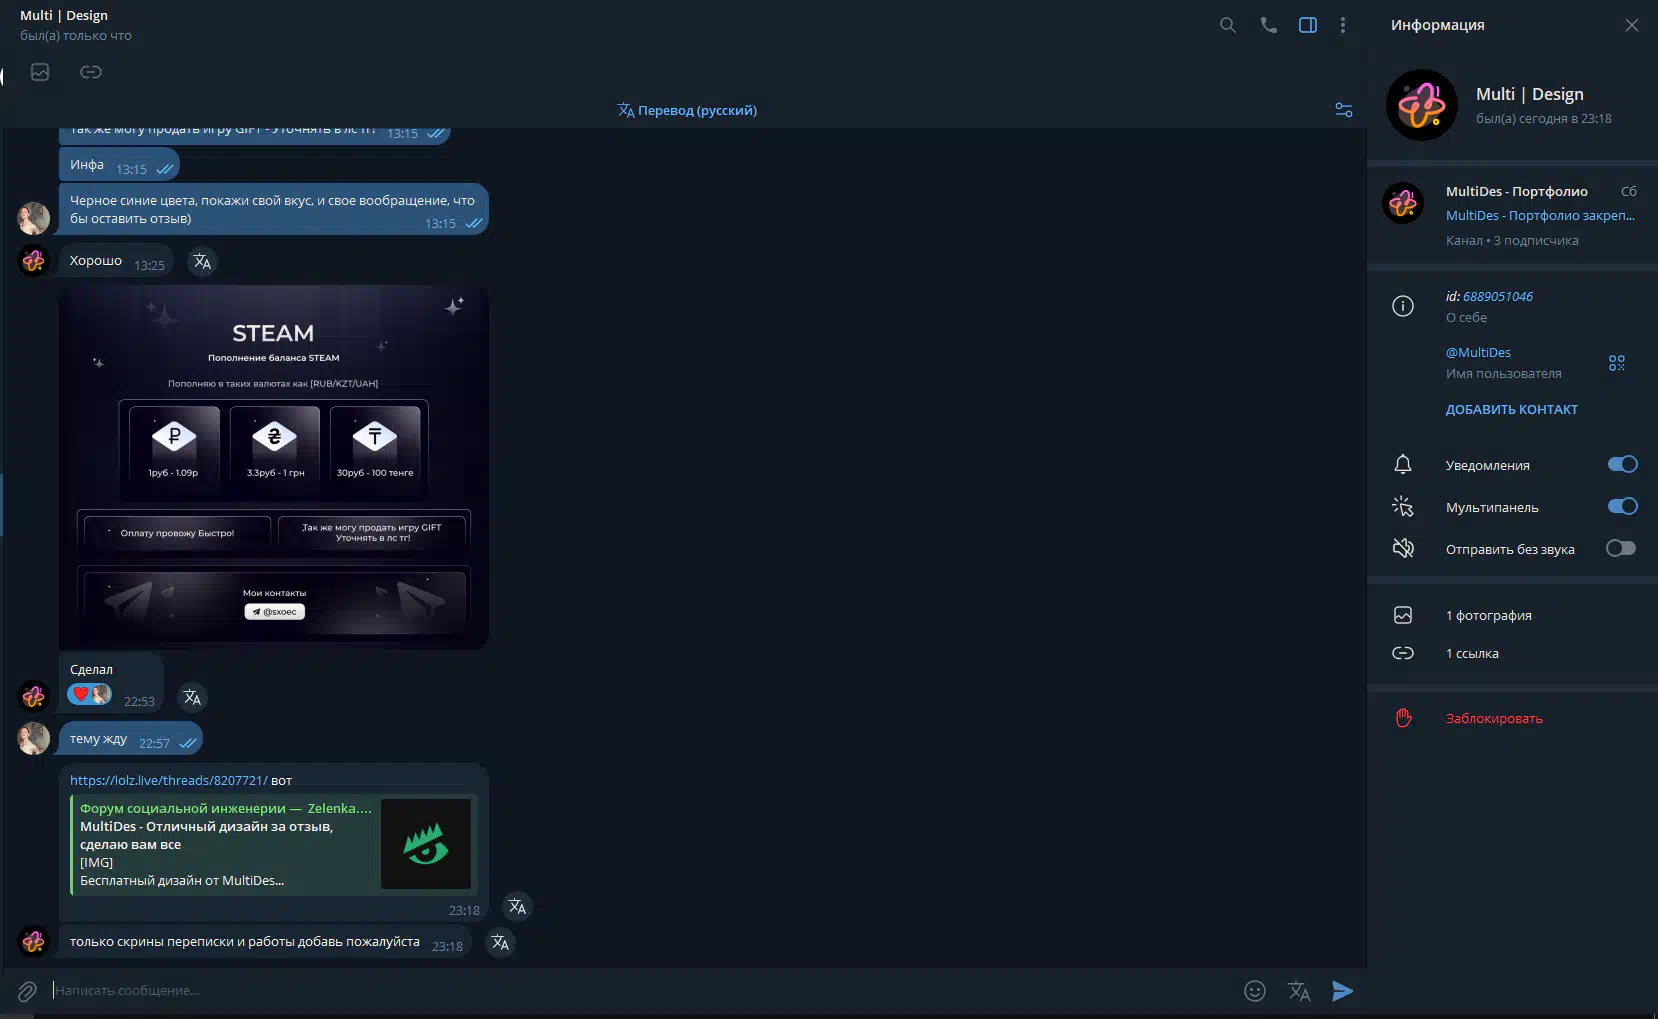1658x1019 pixels.
Task: Send the message with arrow button
Action: (x=1343, y=991)
